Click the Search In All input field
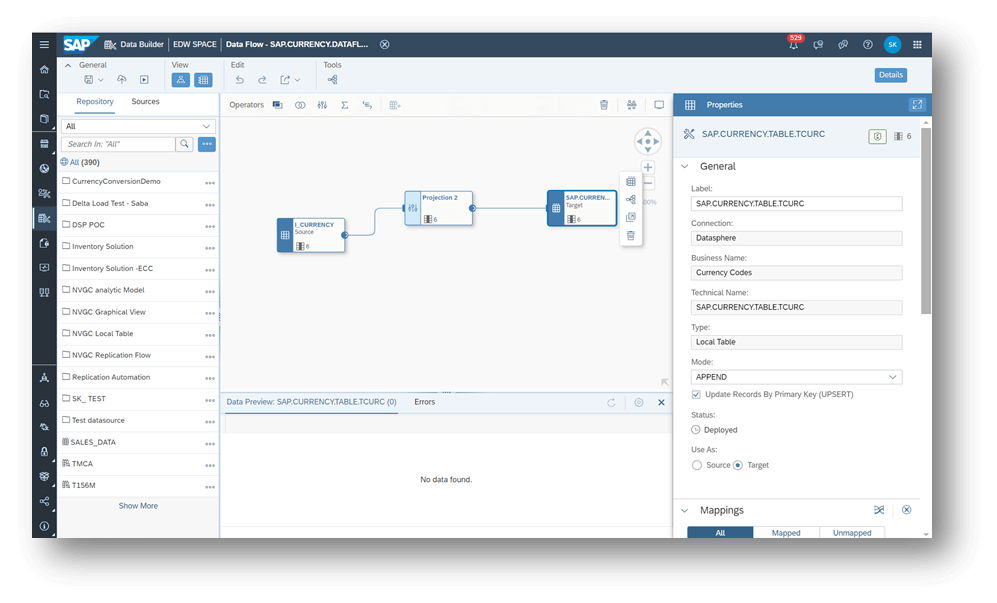The width and height of the screenshot is (997, 603). (x=118, y=144)
